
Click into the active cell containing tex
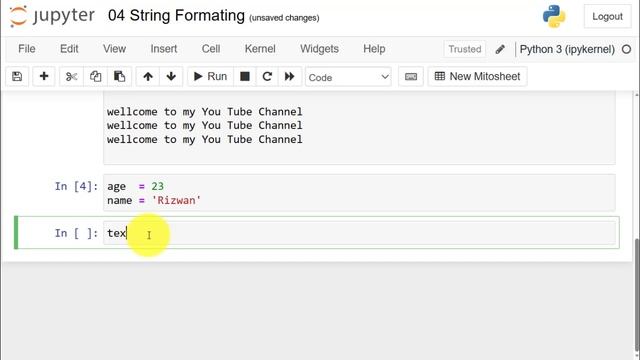pyautogui.click(x=359, y=233)
